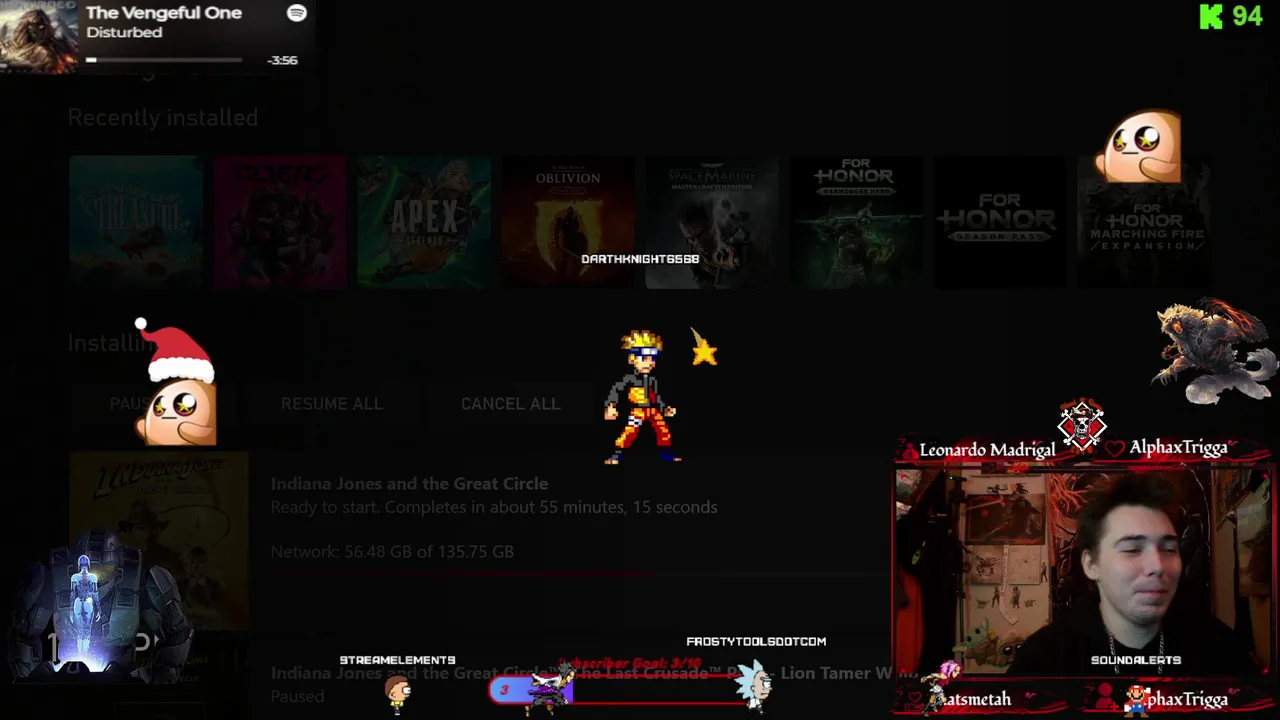Click the CANCEL ALL button
The height and width of the screenshot is (720, 1280).
pos(510,404)
